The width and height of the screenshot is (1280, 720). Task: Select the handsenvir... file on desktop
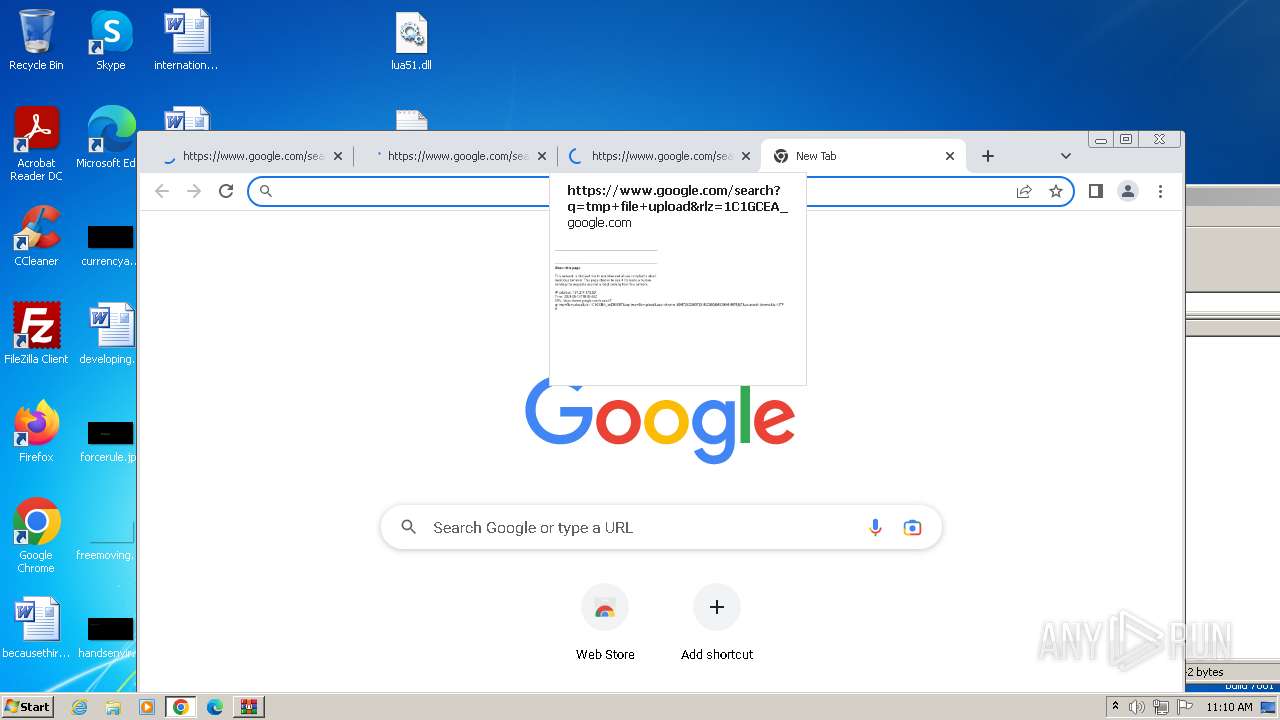tap(108, 638)
